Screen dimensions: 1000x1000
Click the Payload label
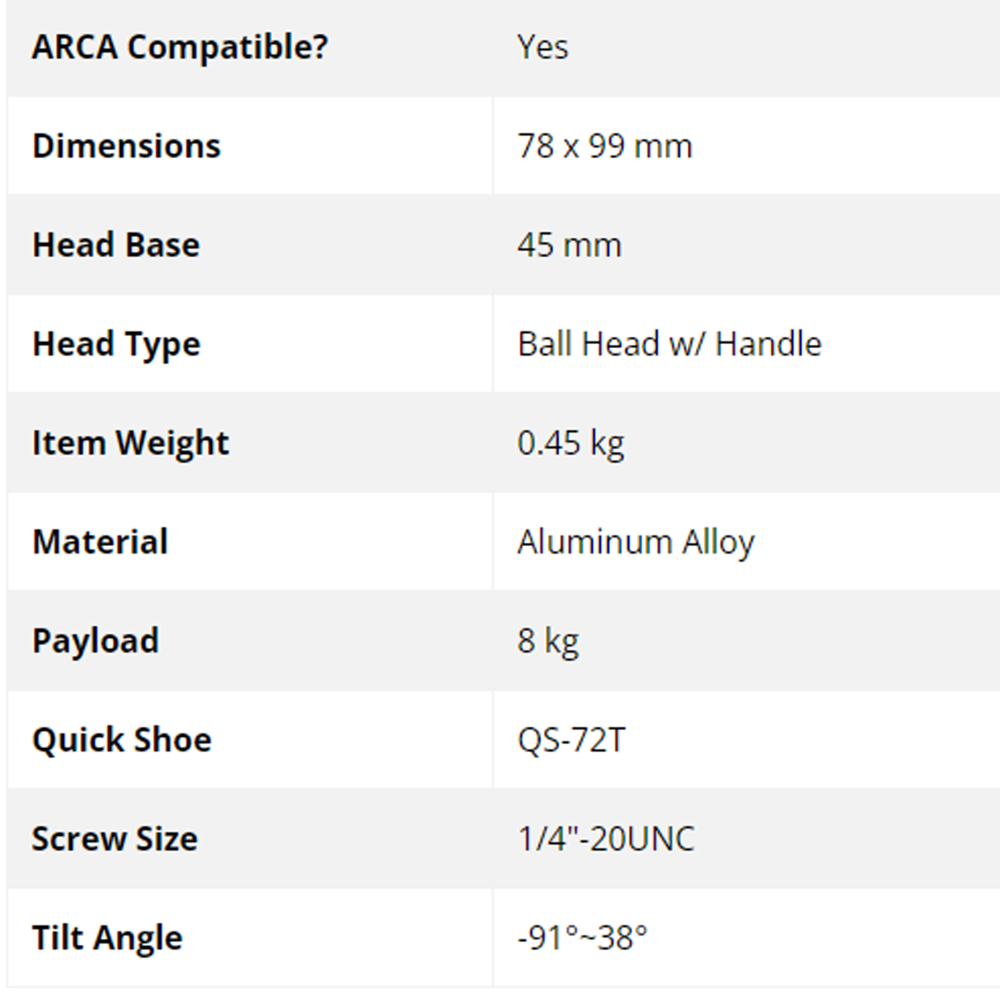[x=95, y=641]
